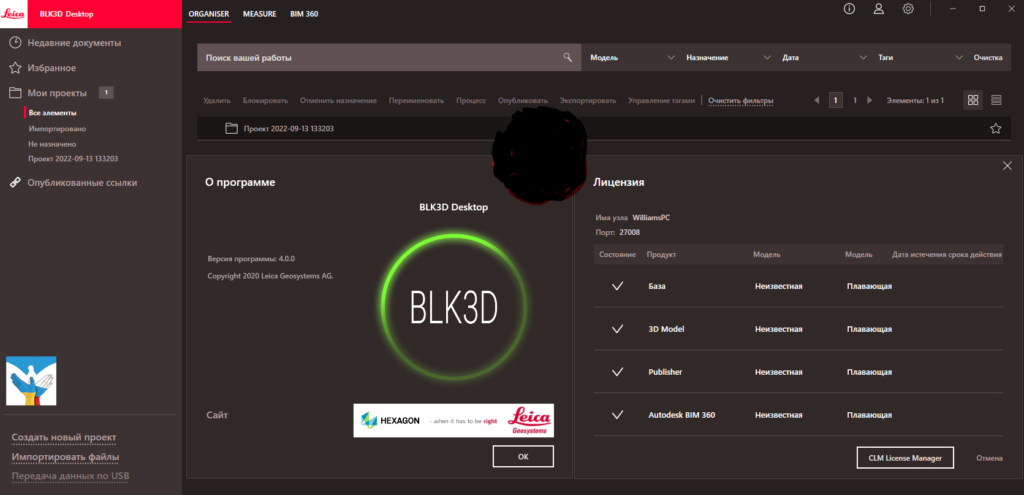Open Недавние документы in sidebar

pyautogui.click(x=74, y=43)
